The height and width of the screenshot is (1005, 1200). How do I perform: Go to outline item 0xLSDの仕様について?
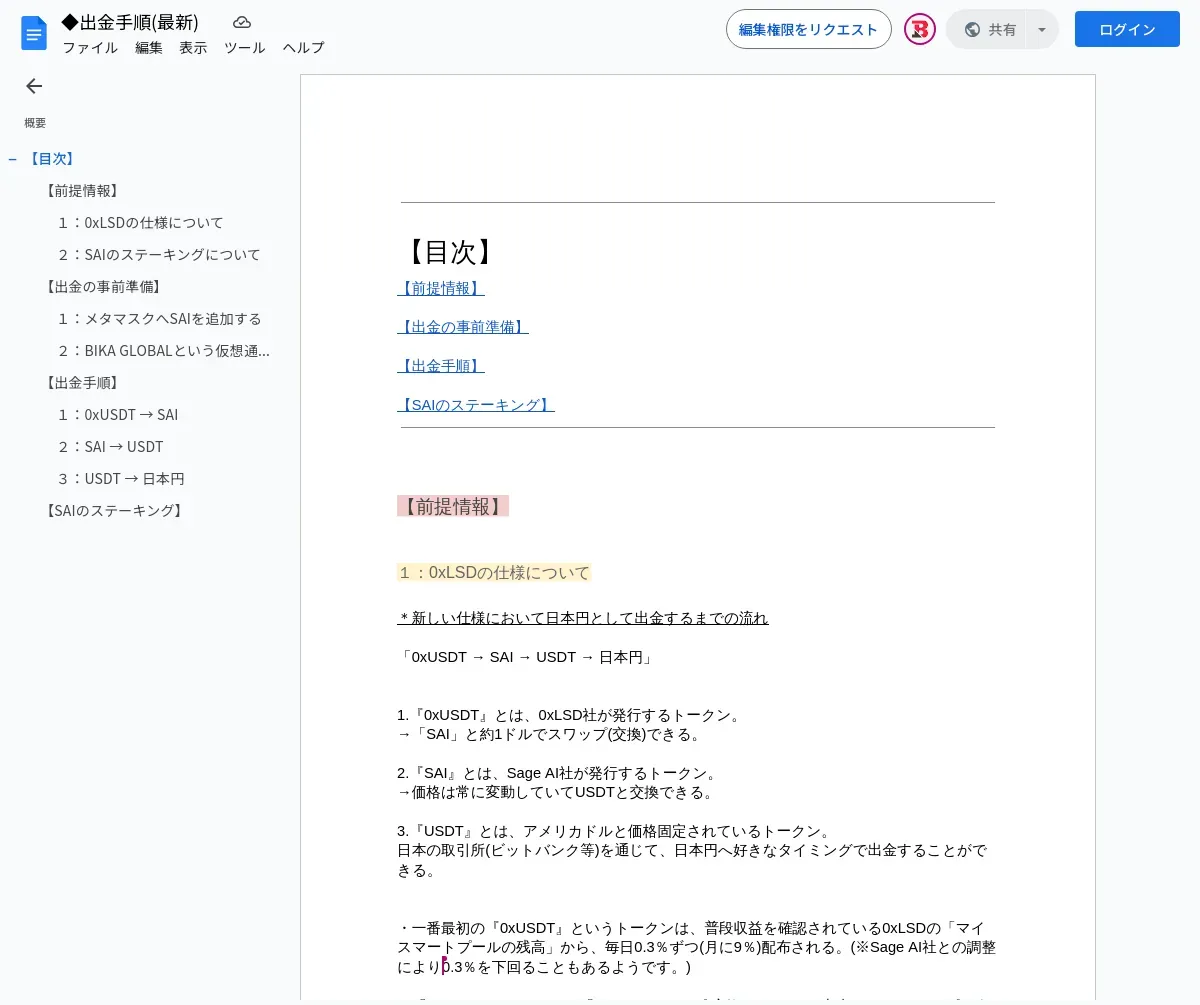tap(140, 223)
